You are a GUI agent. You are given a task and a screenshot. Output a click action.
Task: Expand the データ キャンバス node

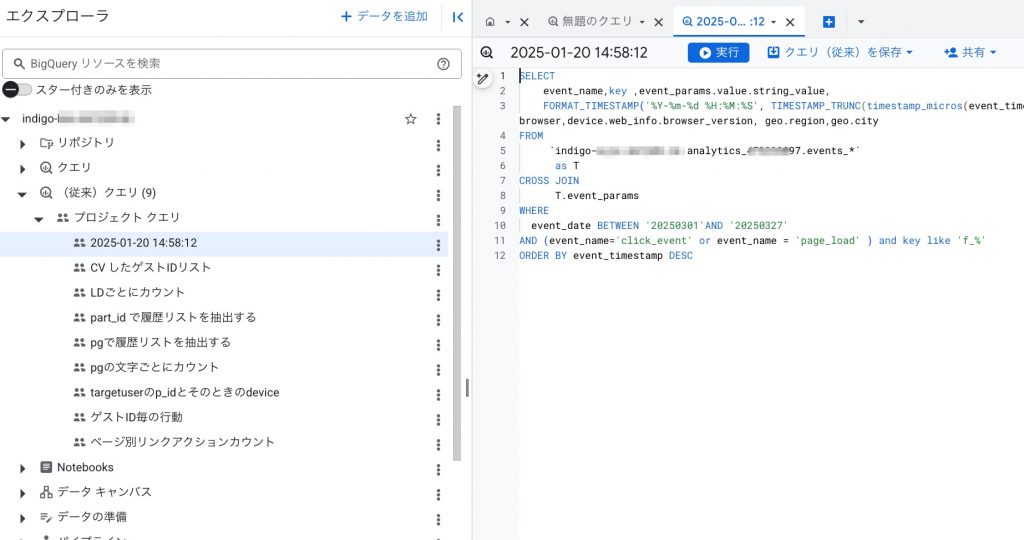23,493
